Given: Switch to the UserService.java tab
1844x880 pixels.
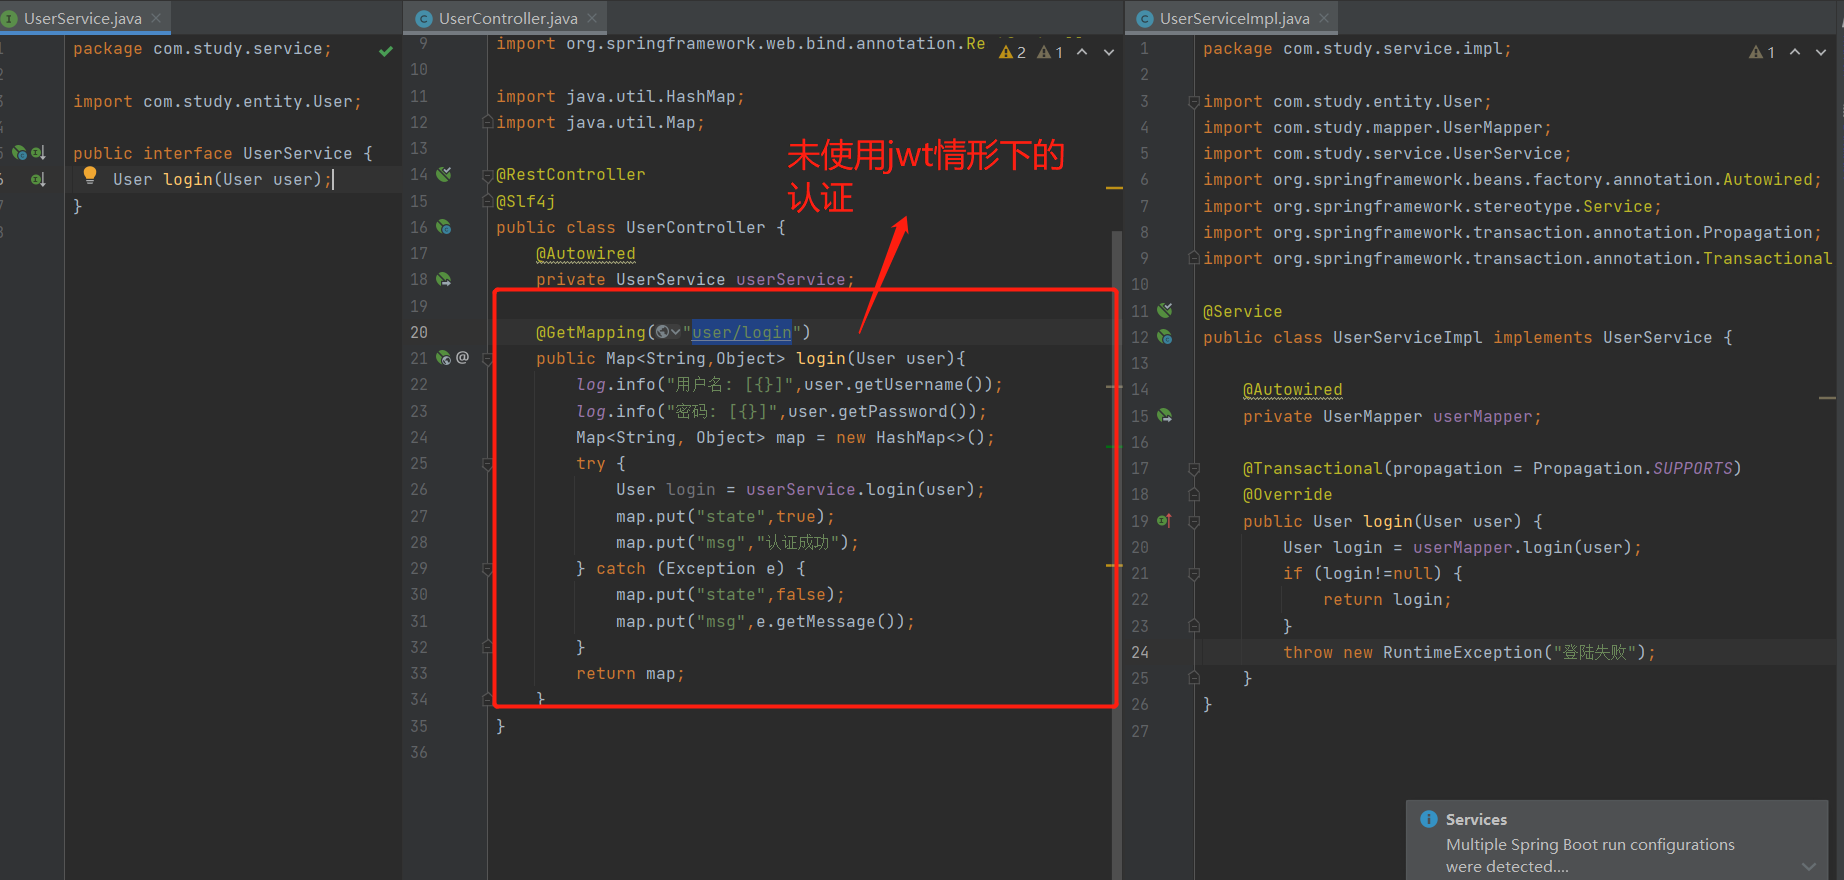Looking at the screenshot, I should [x=83, y=18].
